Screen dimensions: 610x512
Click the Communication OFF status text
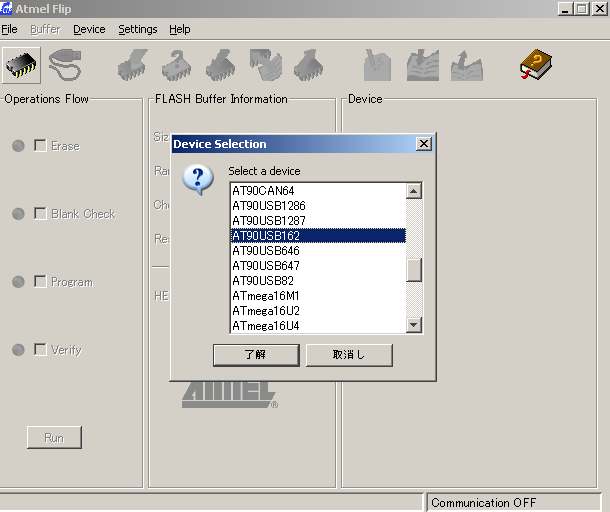[x=484, y=503]
